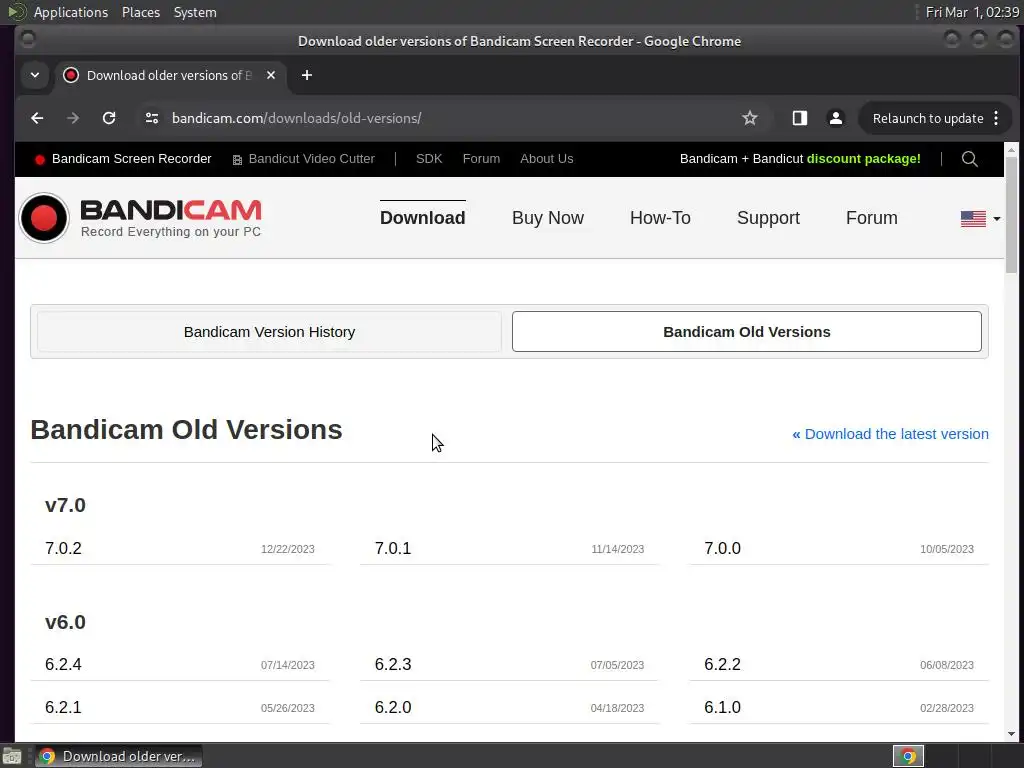Open the website search magnifier

[970, 159]
